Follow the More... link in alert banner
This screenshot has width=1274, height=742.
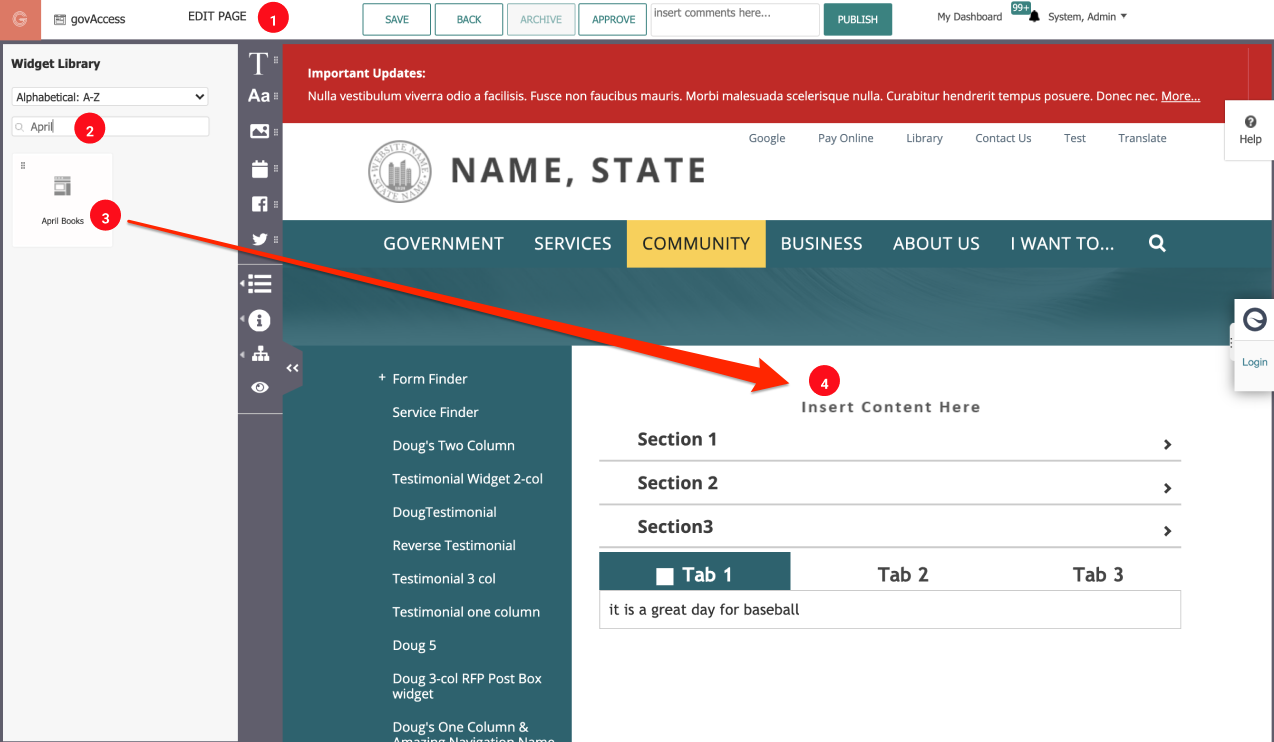pos(1180,96)
